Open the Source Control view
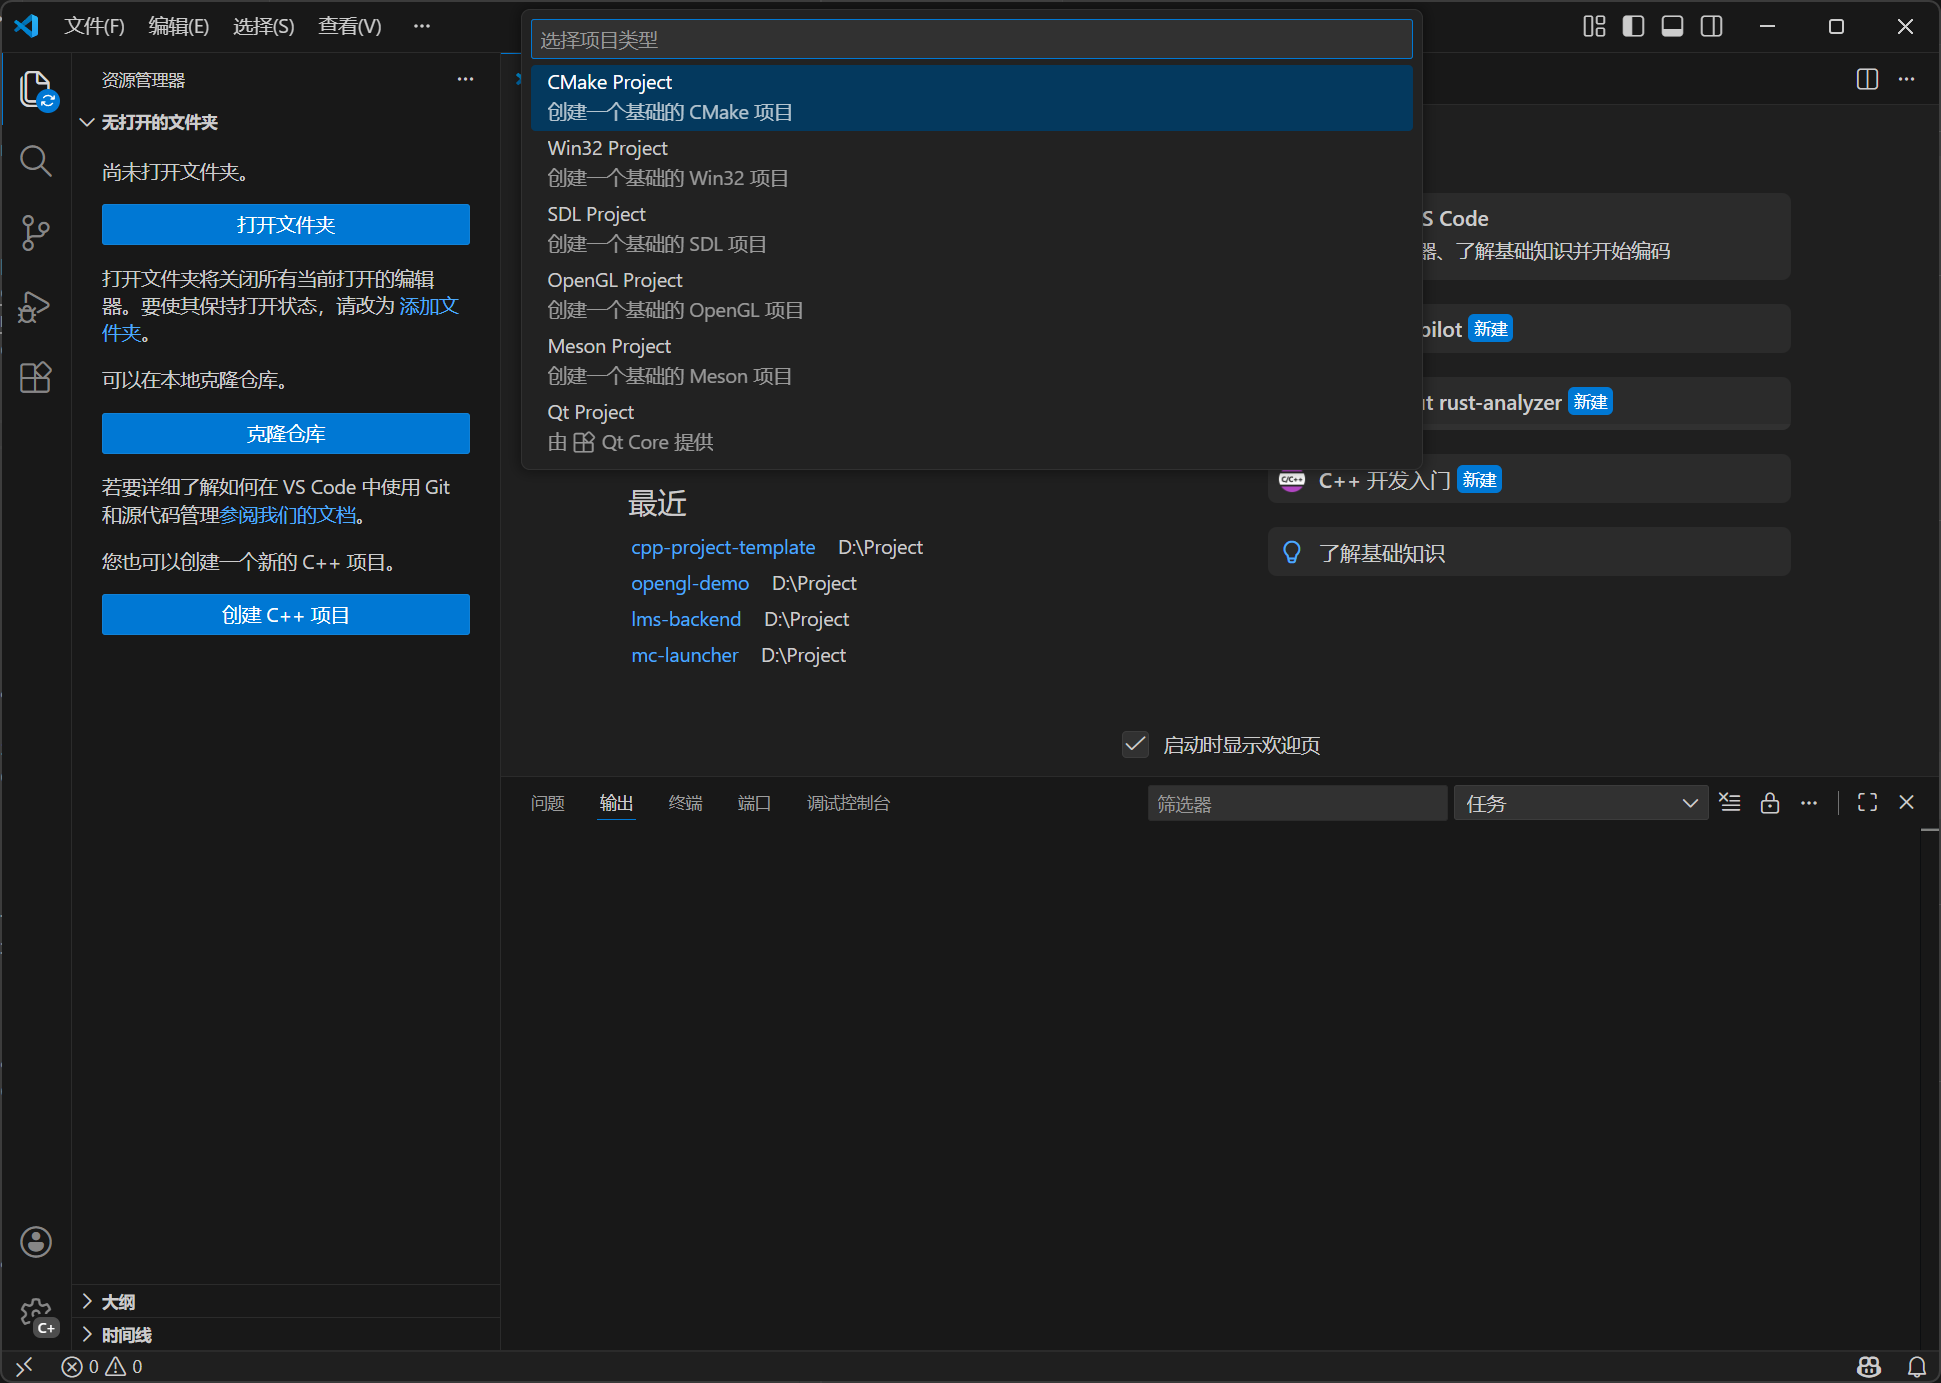 click(36, 232)
